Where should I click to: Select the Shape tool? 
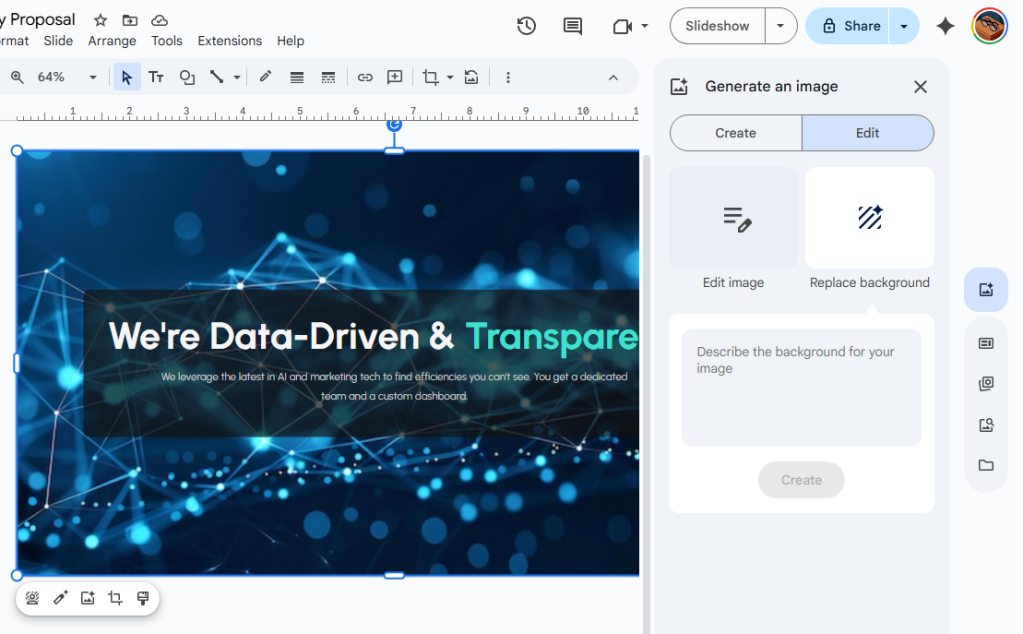coord(186,76)
